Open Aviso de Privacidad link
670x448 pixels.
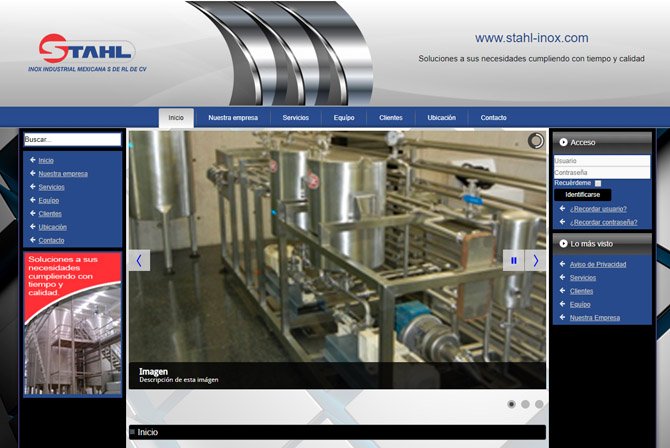tap(597, 264)
